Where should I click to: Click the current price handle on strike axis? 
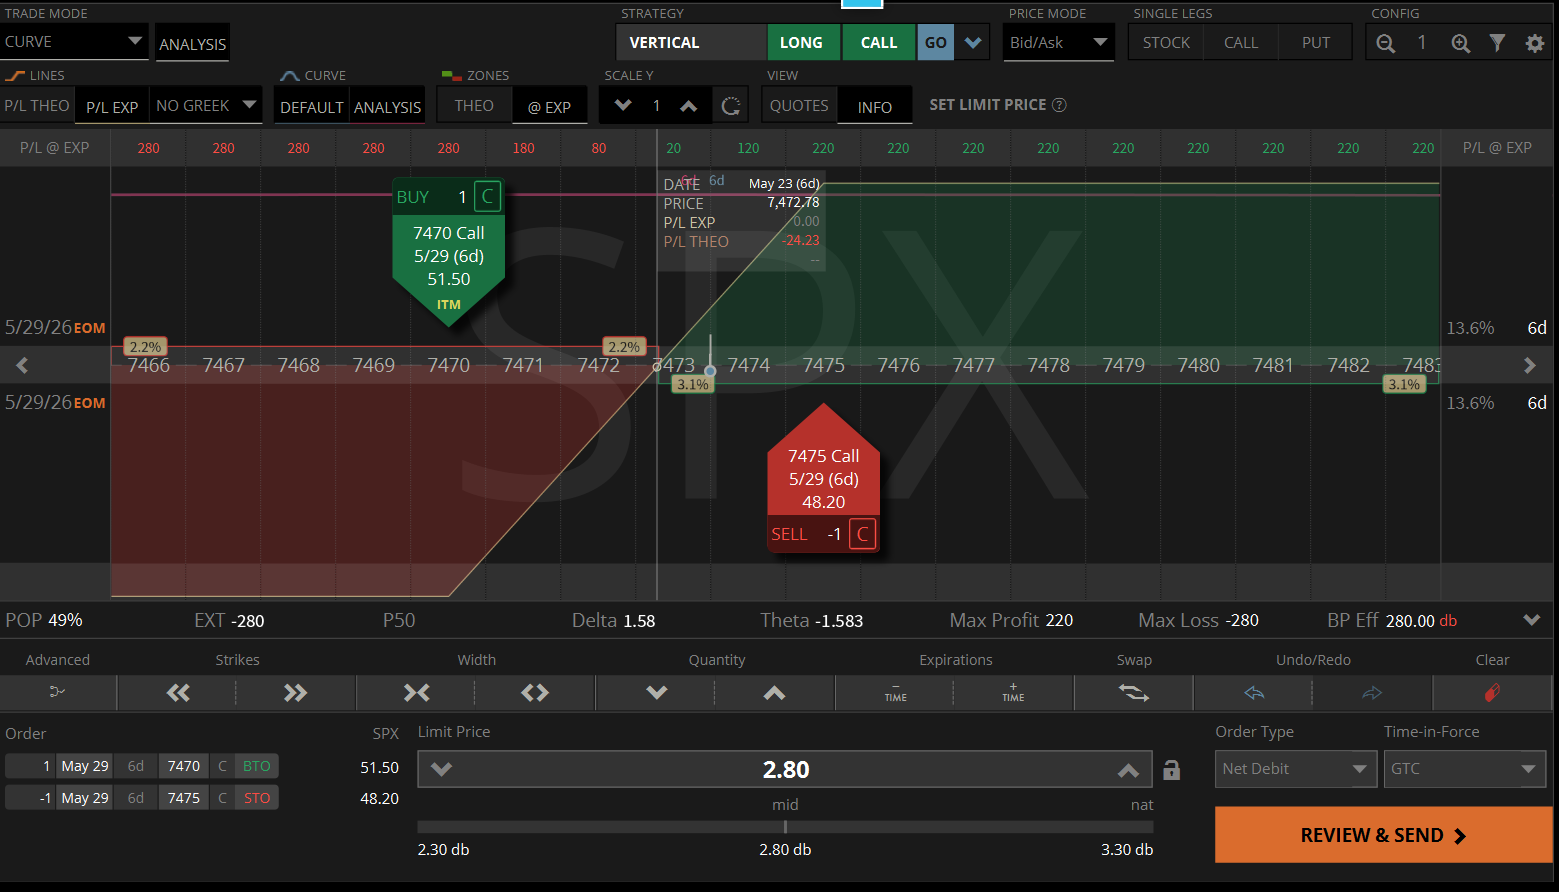[x=710, y=369]
